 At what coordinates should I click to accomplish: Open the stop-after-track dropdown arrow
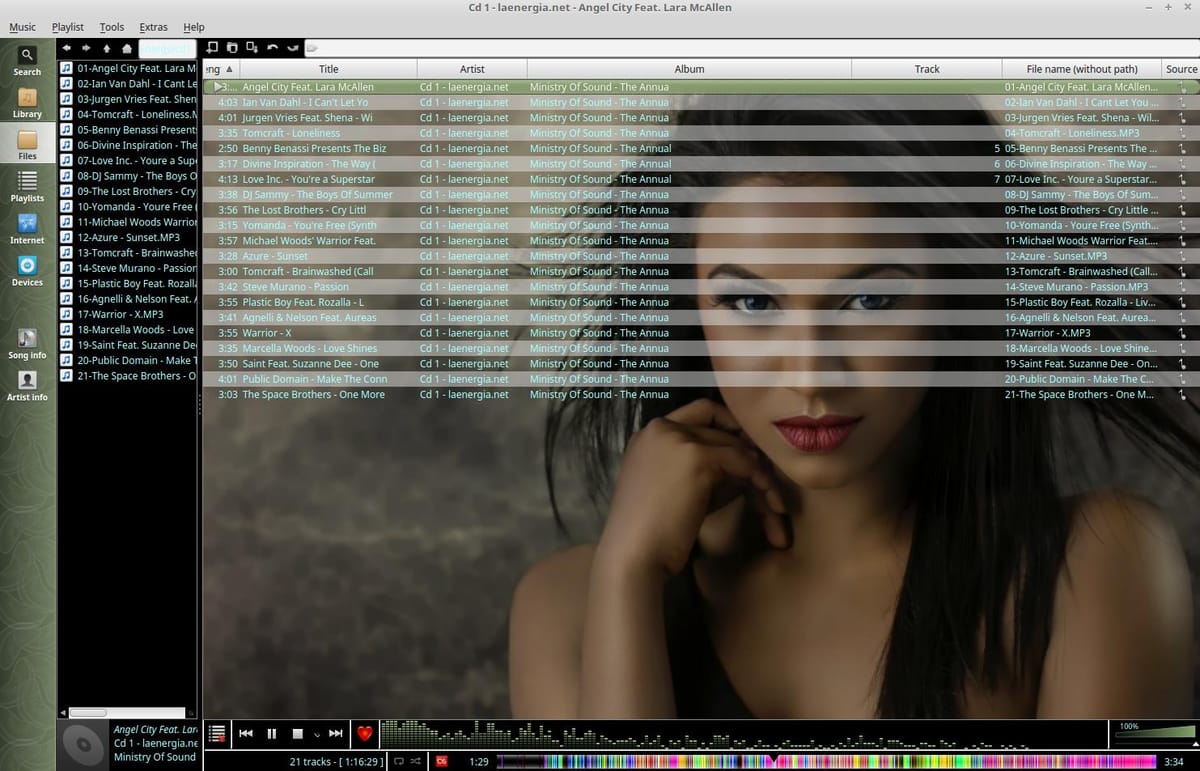(x=316, y=735)
